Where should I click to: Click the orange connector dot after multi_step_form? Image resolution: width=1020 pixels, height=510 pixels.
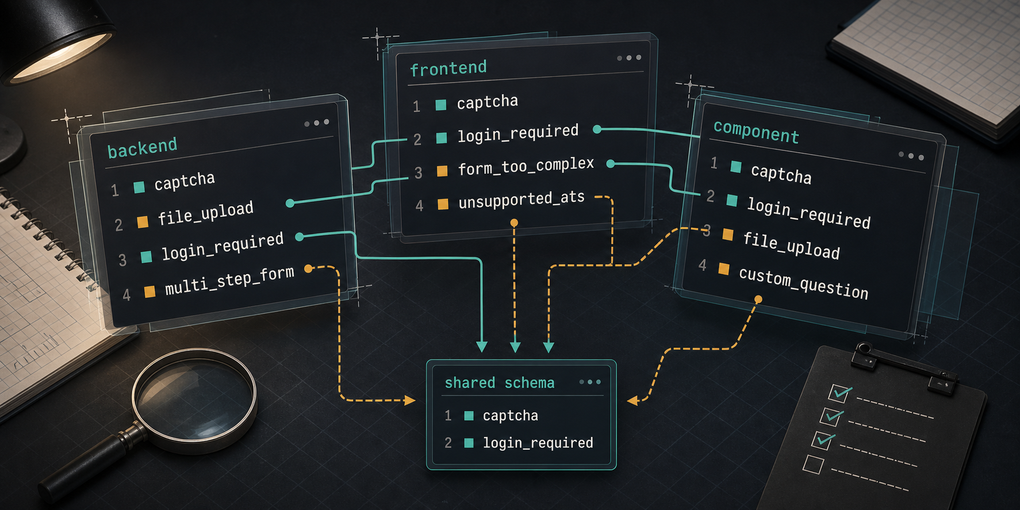[x=309, y=268]
